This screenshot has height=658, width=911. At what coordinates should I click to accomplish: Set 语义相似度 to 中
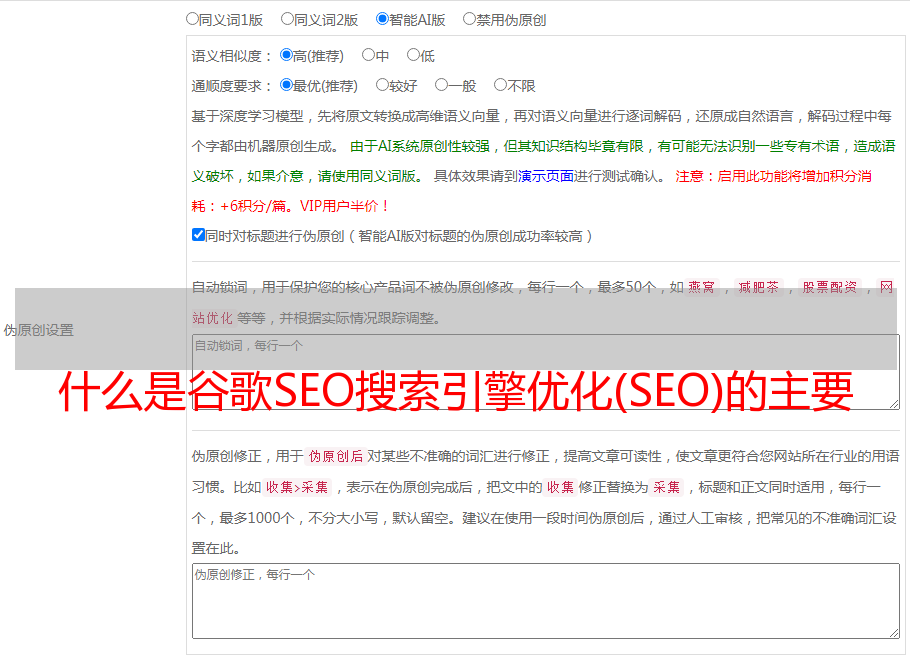pyautogui.click(x=368, y=55)
